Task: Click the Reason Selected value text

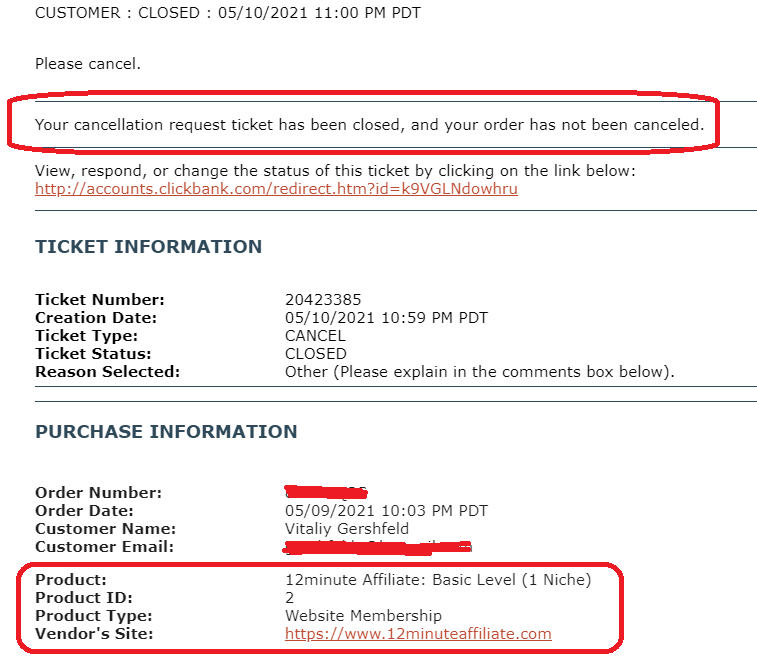Action: coord(479,372)
